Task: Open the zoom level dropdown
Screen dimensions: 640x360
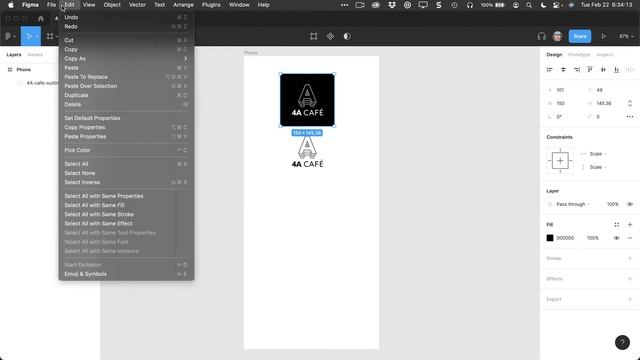Action: click(627, 36)
